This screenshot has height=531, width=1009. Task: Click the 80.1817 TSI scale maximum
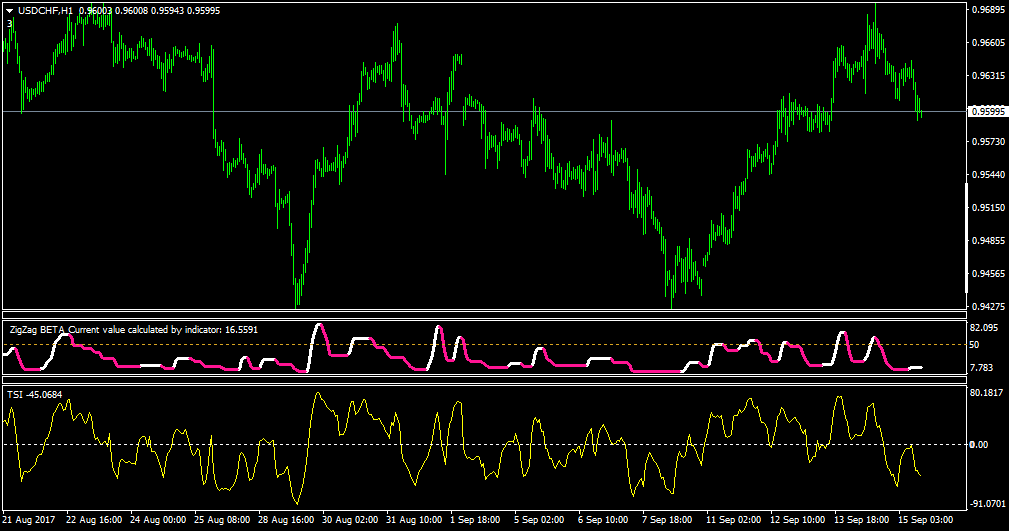pyautogui.click(x=986, y=393)
